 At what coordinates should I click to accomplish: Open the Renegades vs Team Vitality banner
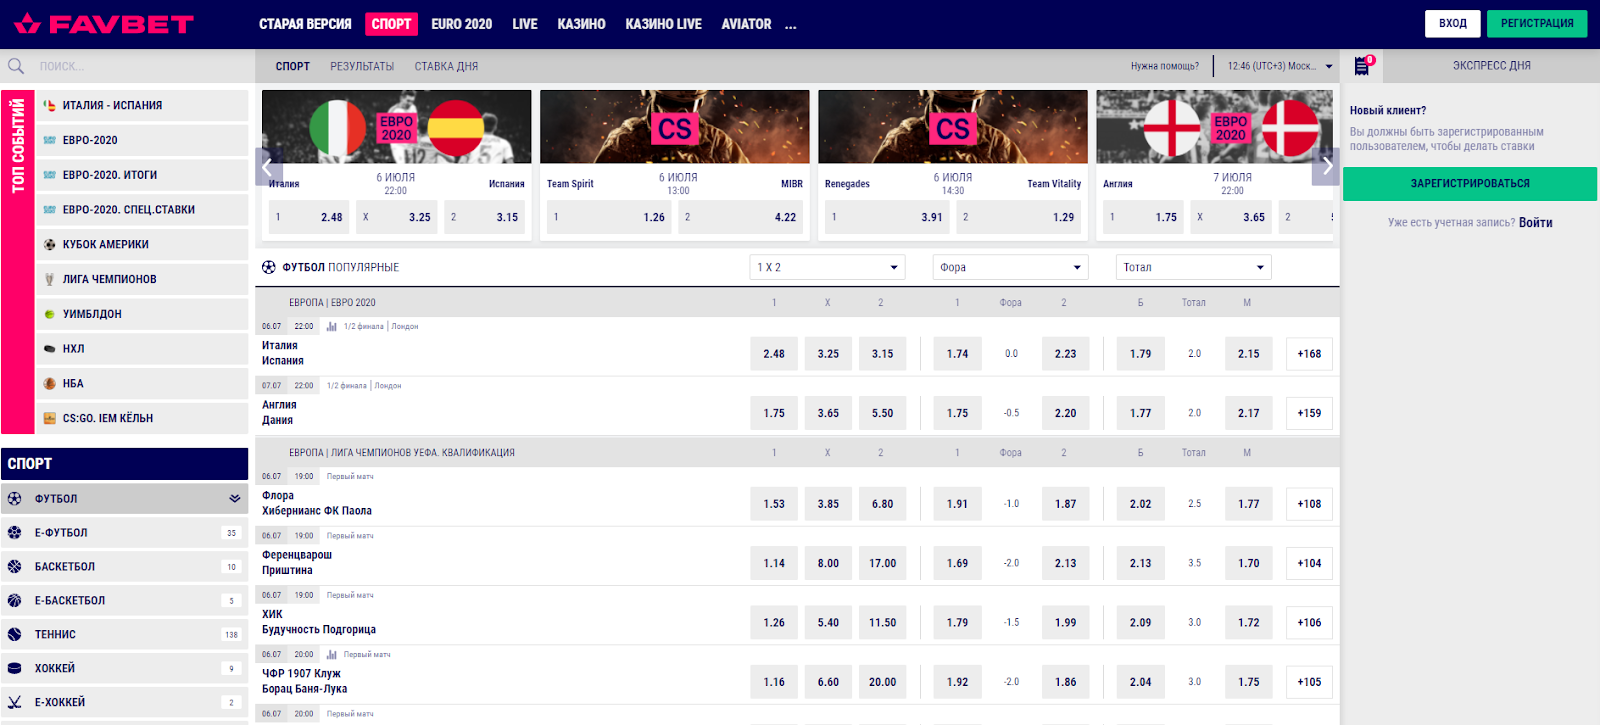(x=953, y=127)
